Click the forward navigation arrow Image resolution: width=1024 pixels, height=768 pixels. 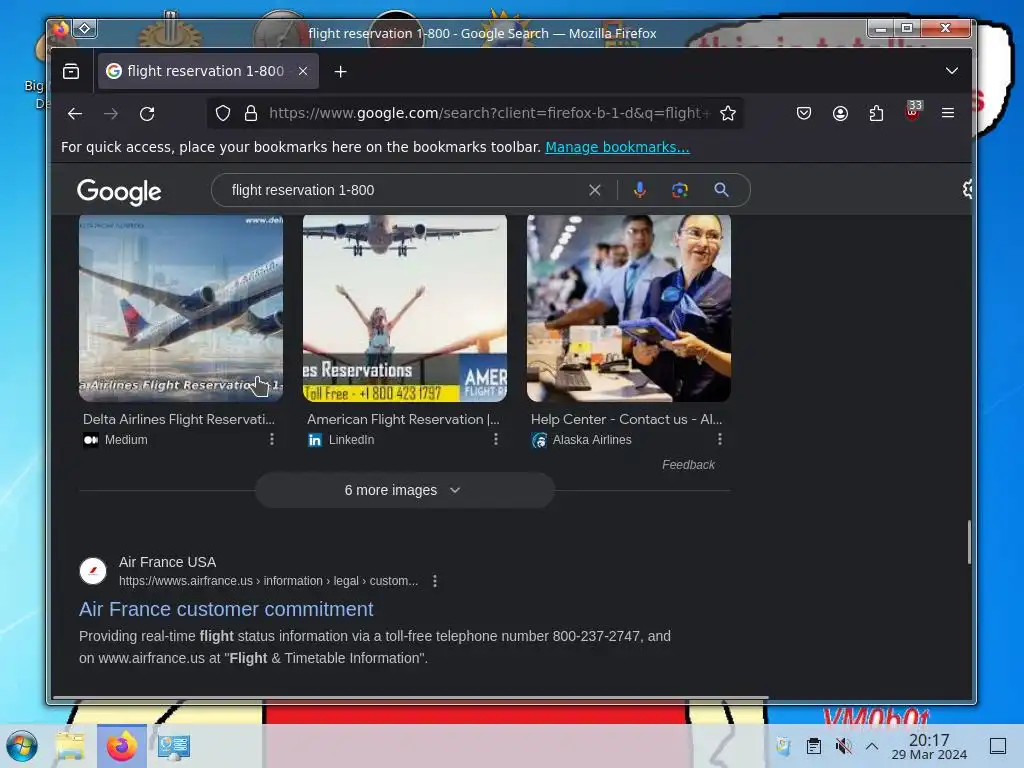[111, 114]
